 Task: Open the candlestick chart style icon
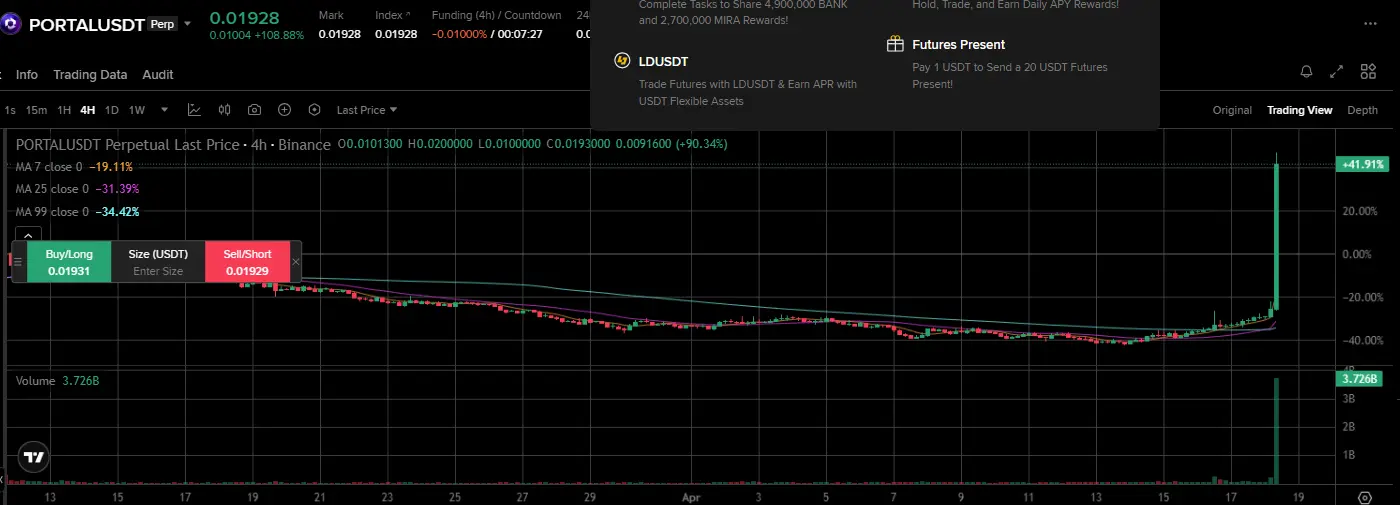(224, 110)
